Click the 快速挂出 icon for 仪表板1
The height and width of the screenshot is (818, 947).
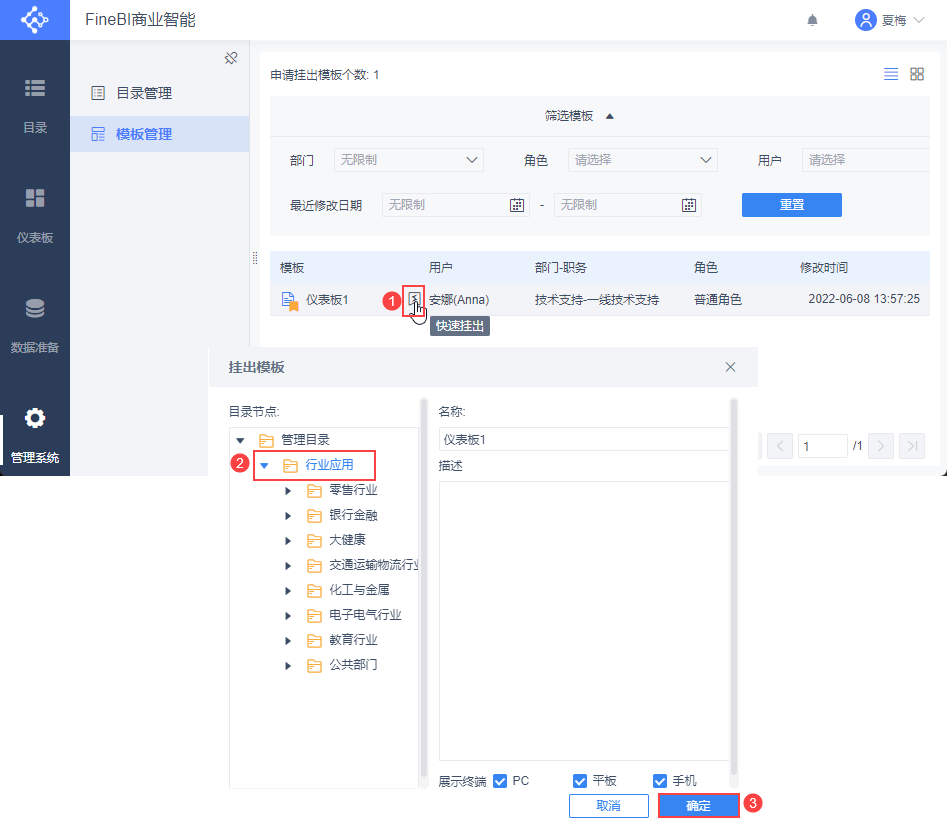pos(414,298)
